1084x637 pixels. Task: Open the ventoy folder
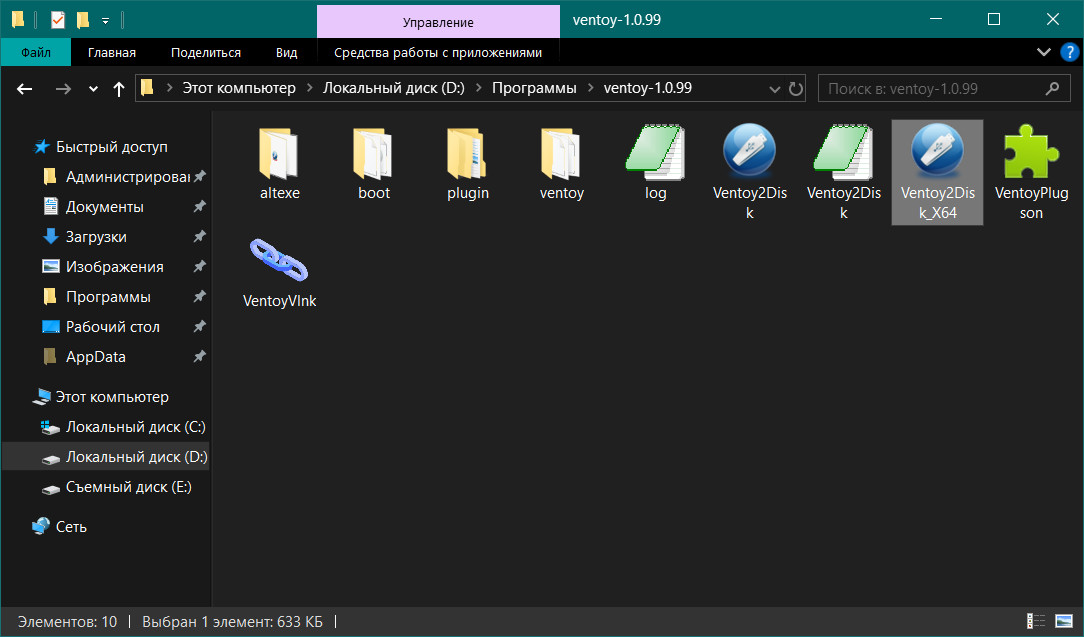click(561, 163)
